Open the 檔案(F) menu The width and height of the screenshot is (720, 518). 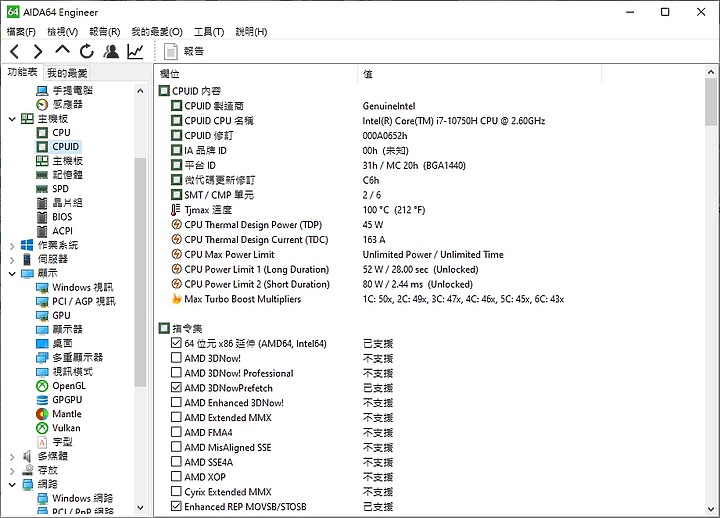[21, 32]
